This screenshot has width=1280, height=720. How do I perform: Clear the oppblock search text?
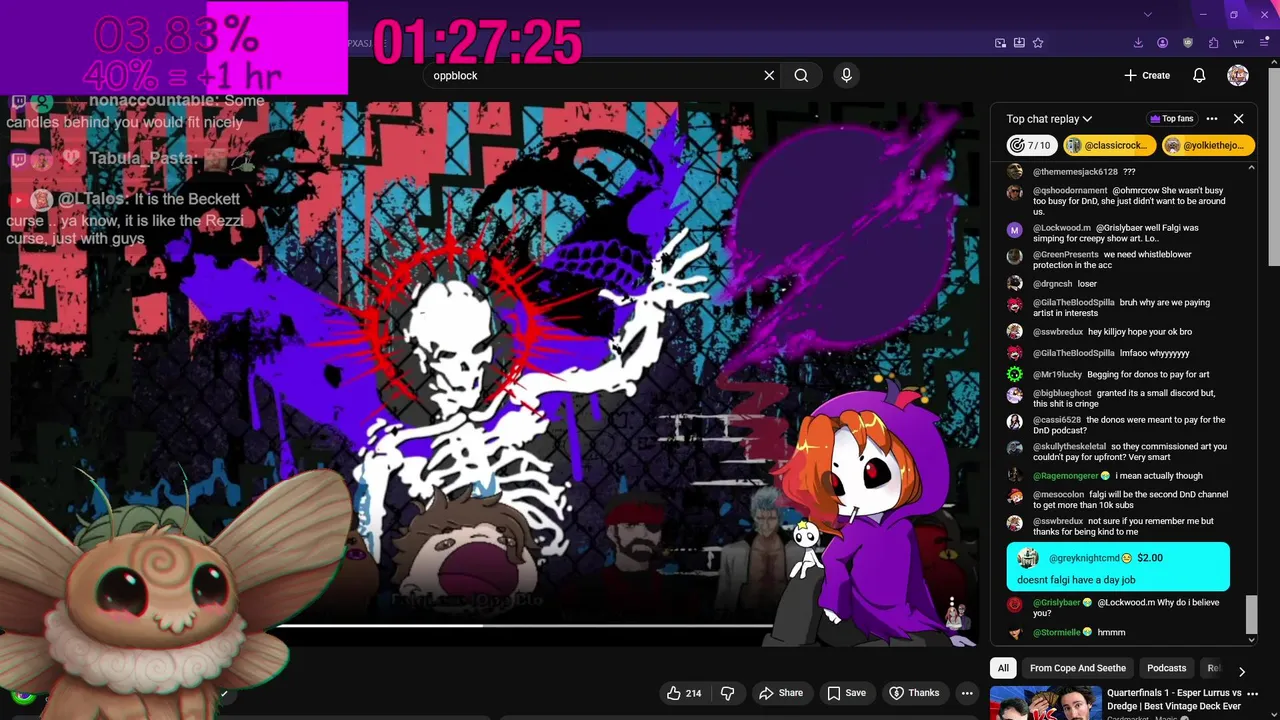pos(769,75)
